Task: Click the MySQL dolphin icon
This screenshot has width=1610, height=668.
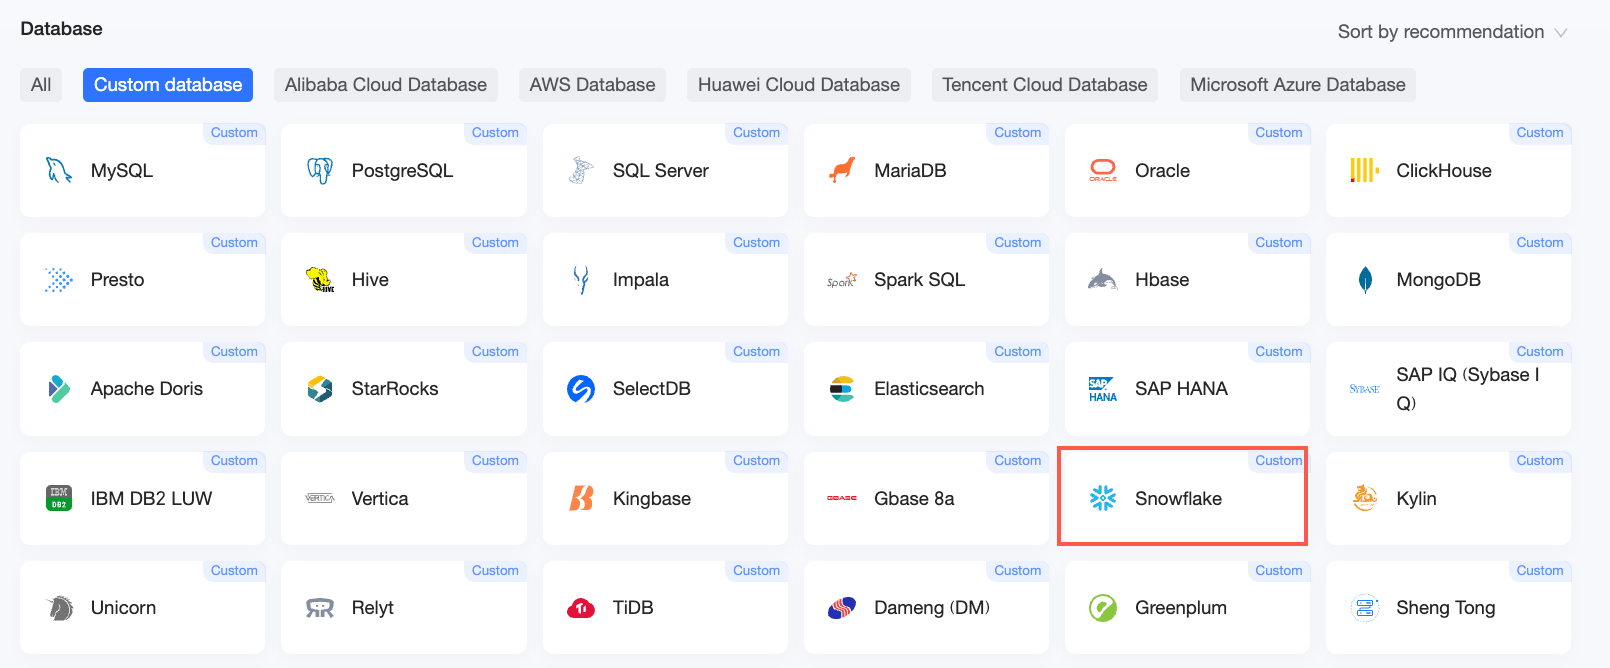Action: (59, 171)
